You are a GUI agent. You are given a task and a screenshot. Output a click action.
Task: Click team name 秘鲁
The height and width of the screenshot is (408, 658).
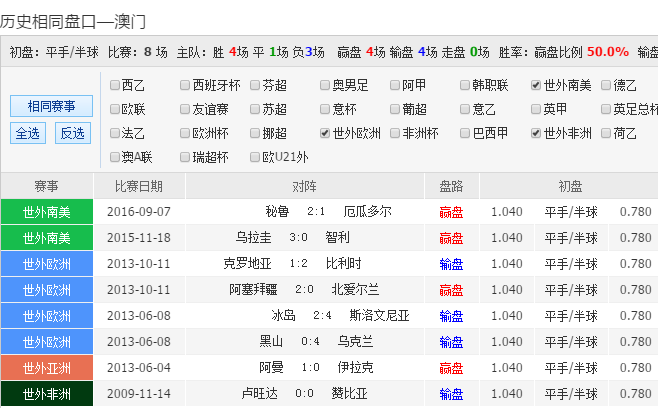click(x=277, y=211)
